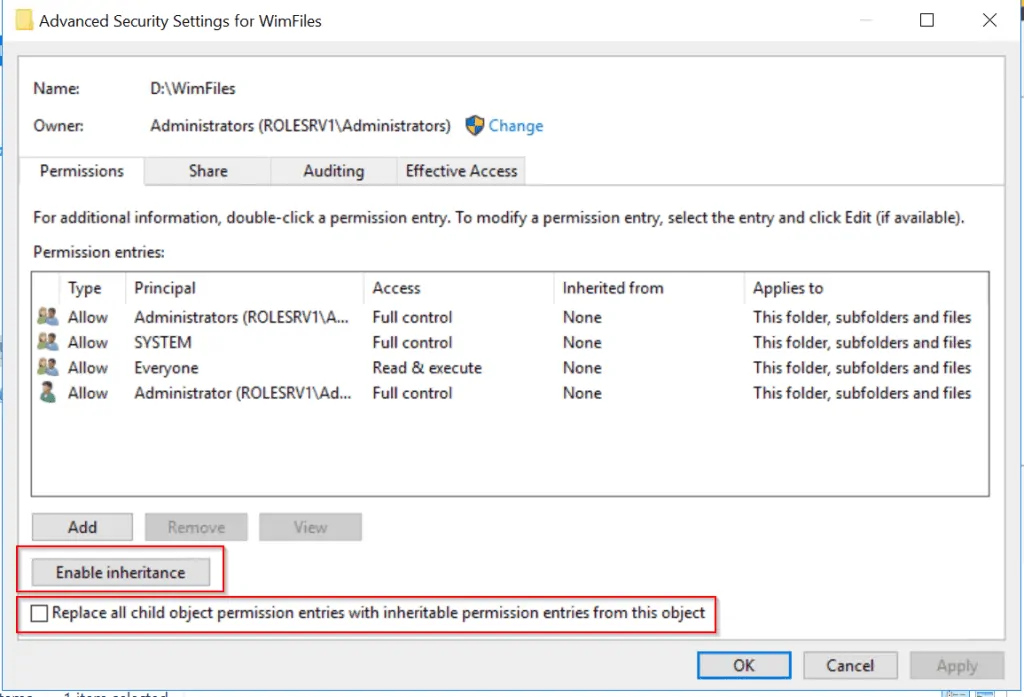Enable replacing child object permission entries
This screenshot has height=697, width=1024.
tap(39, 613)
